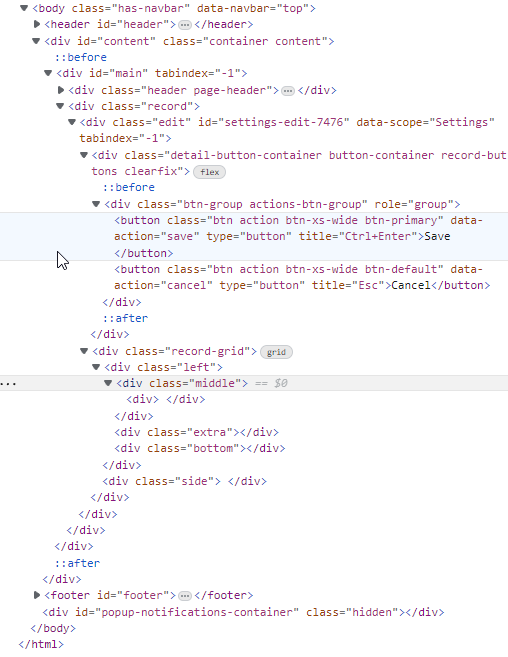Click the title="Esc" attribute
The image size is (508, 657).
click(x=348, y=285)
